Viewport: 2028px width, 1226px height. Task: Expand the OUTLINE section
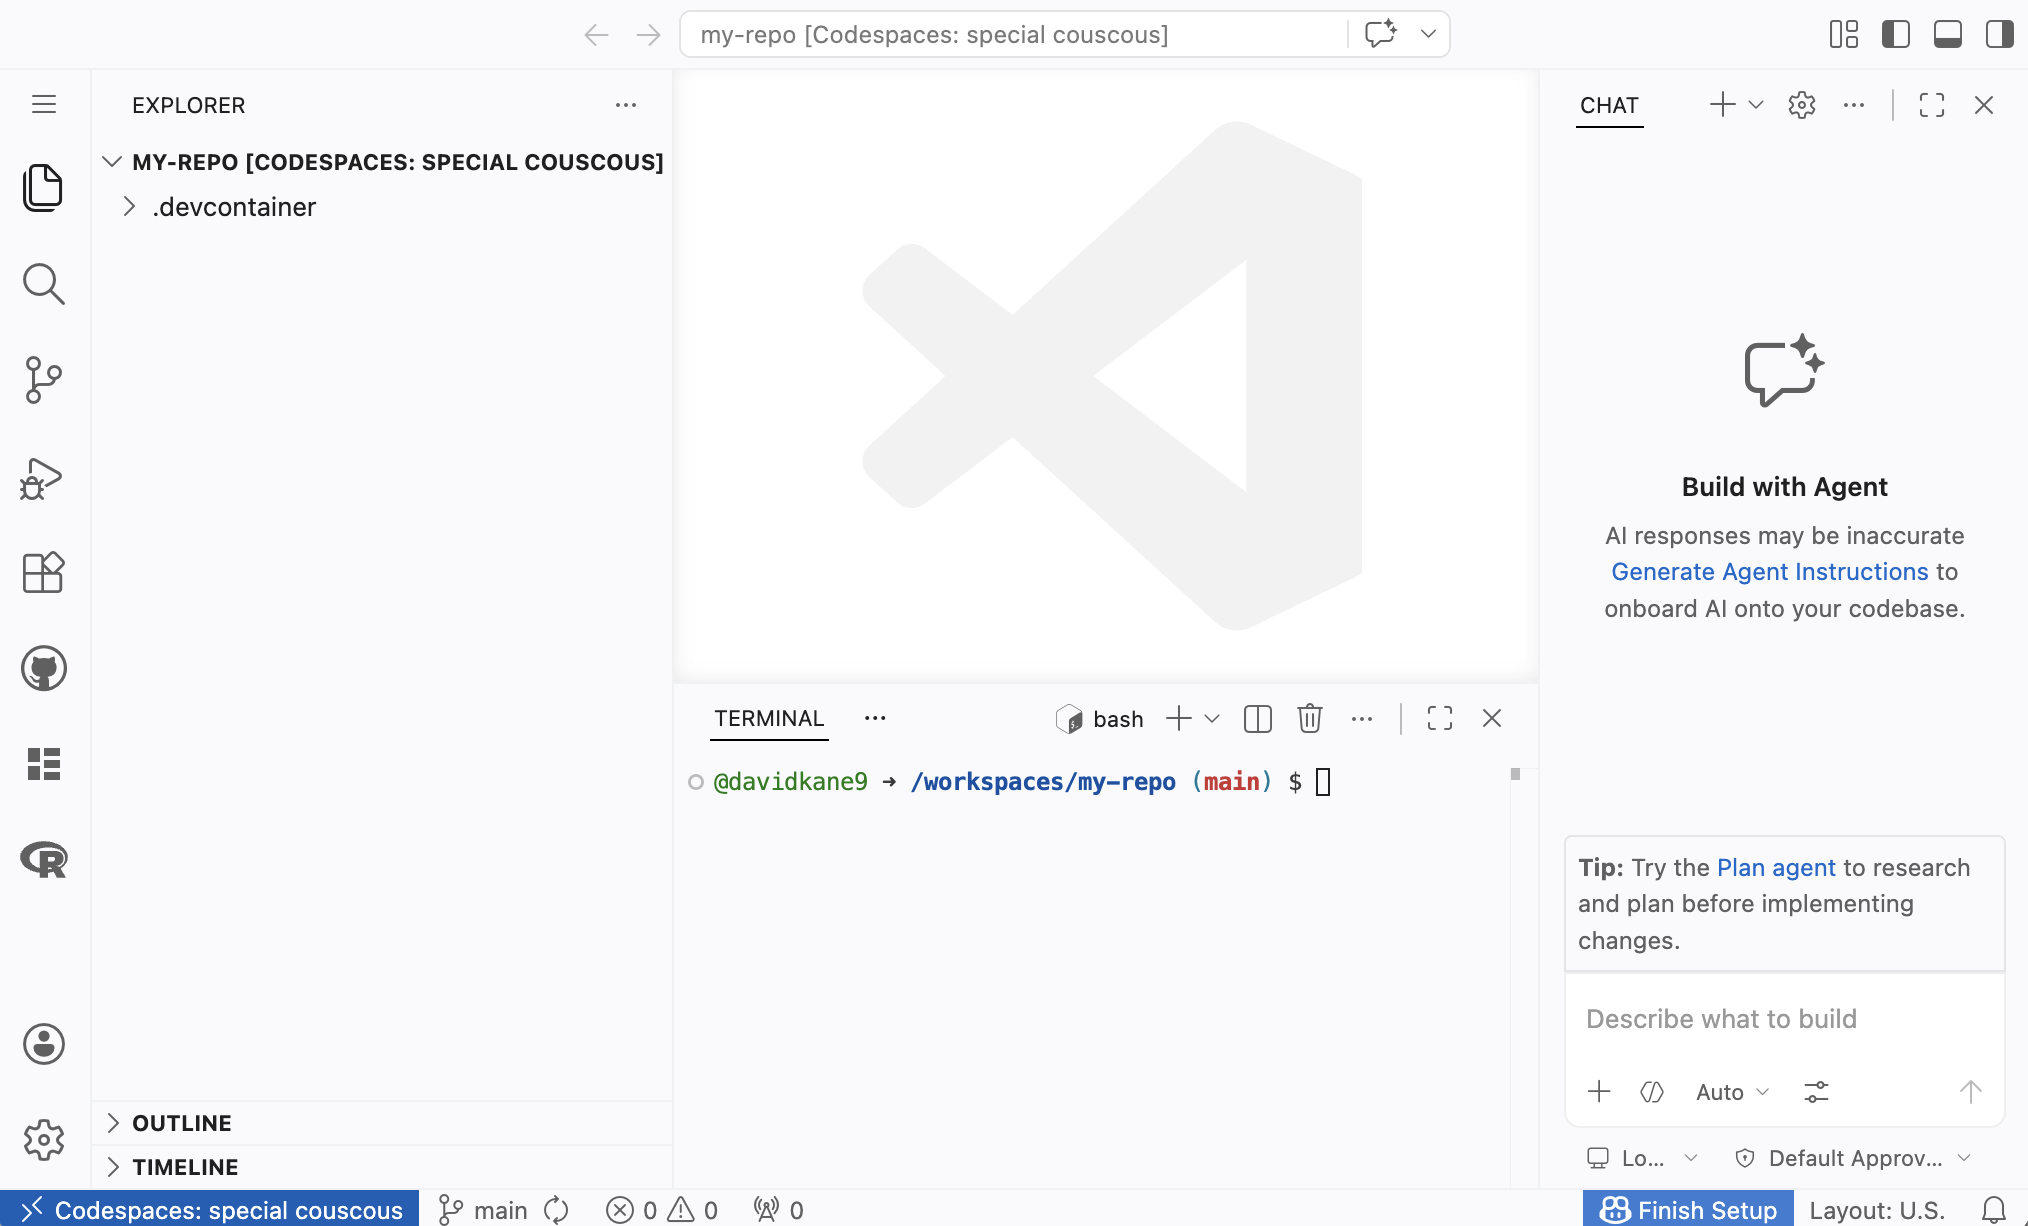(181, 1123)
